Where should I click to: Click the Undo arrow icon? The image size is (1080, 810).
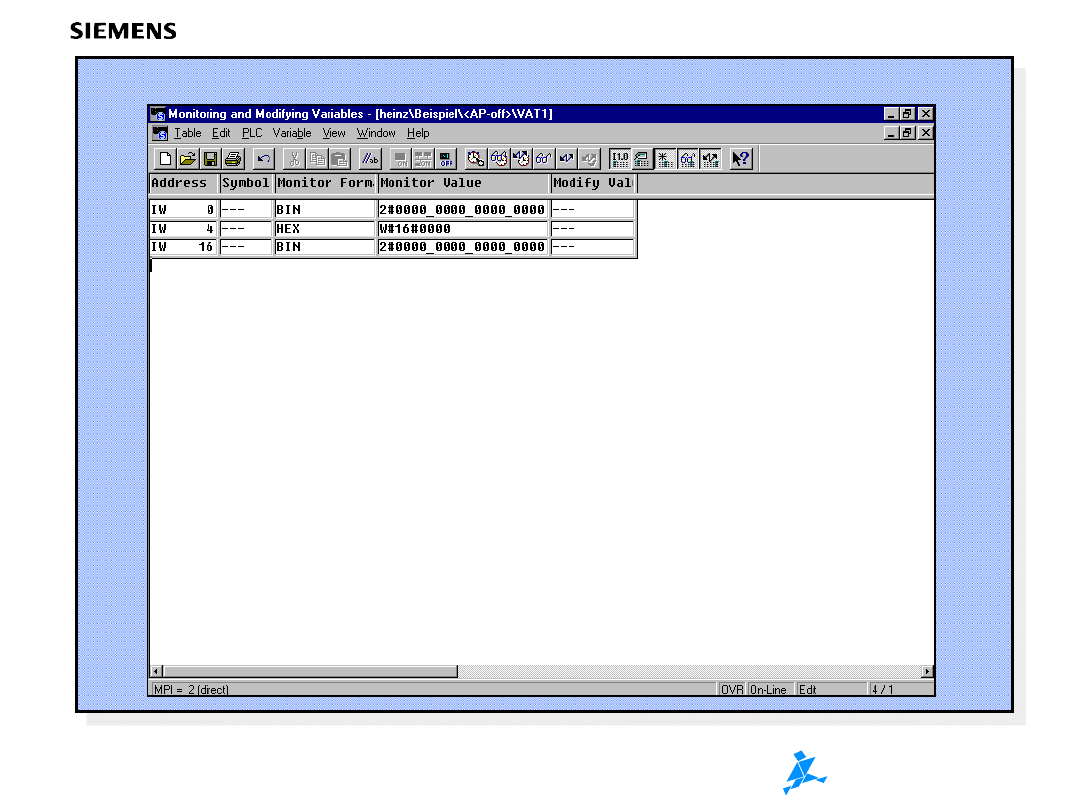[x=264, y=159]
